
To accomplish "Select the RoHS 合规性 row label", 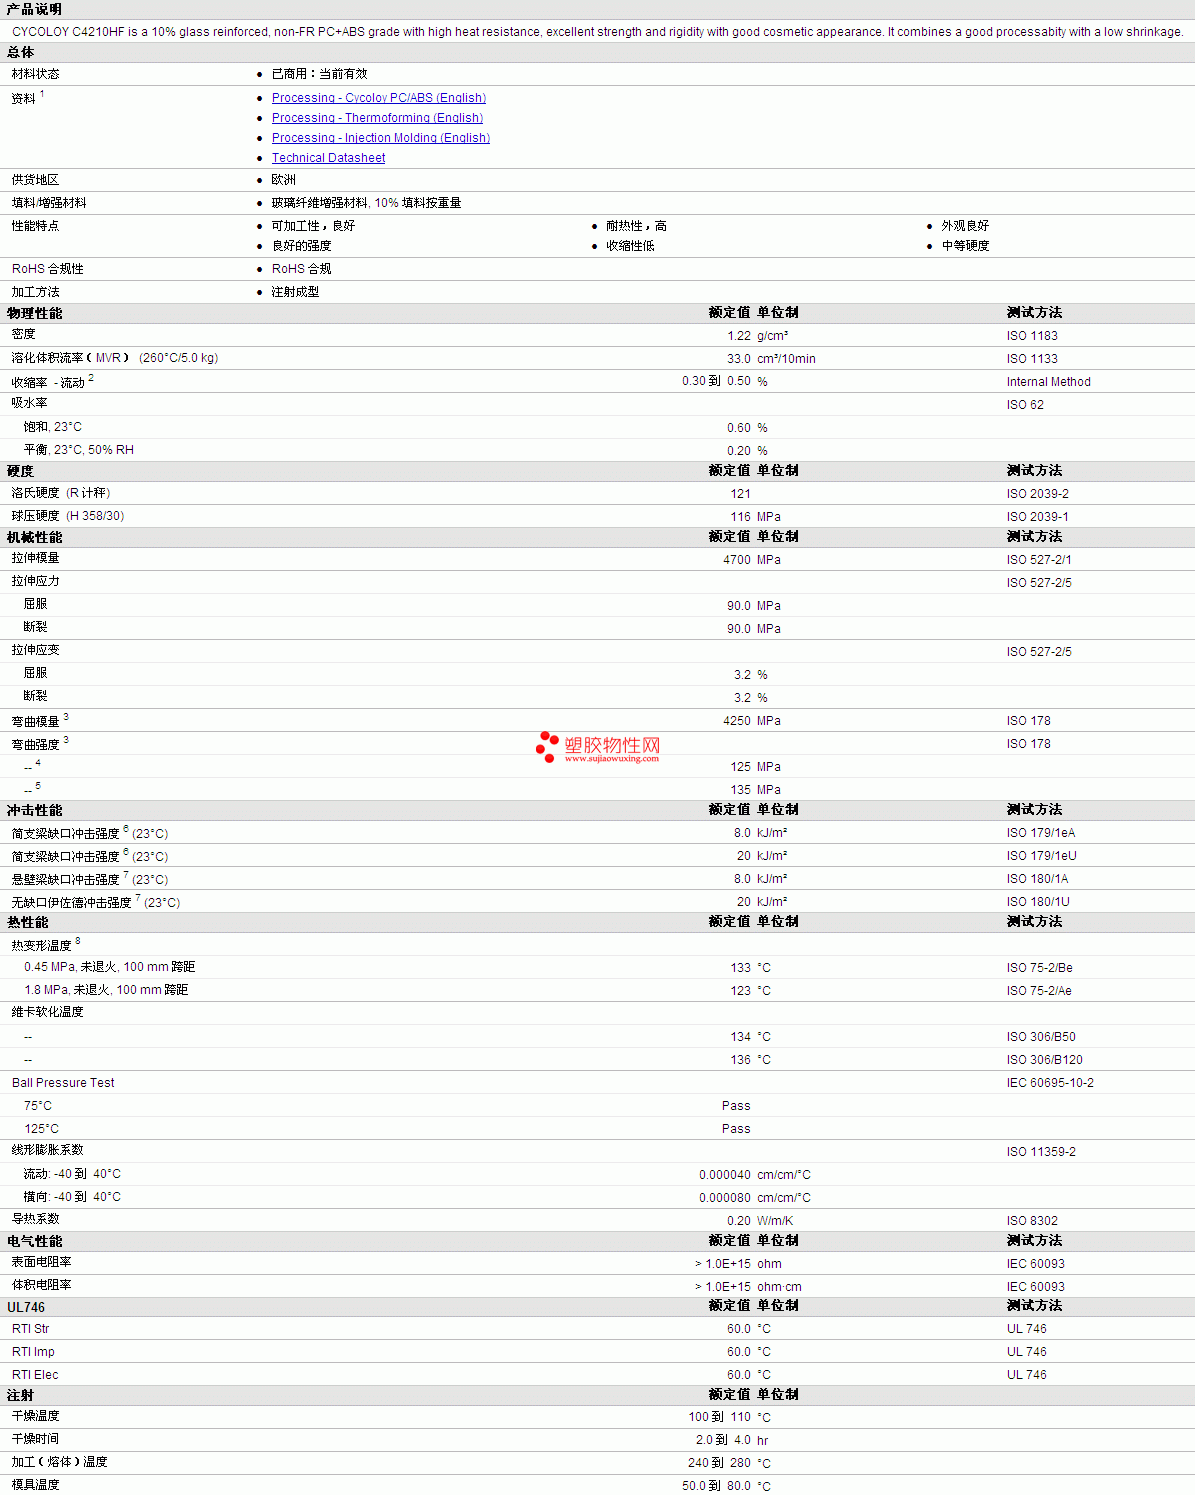I will (x=48, y=269).
